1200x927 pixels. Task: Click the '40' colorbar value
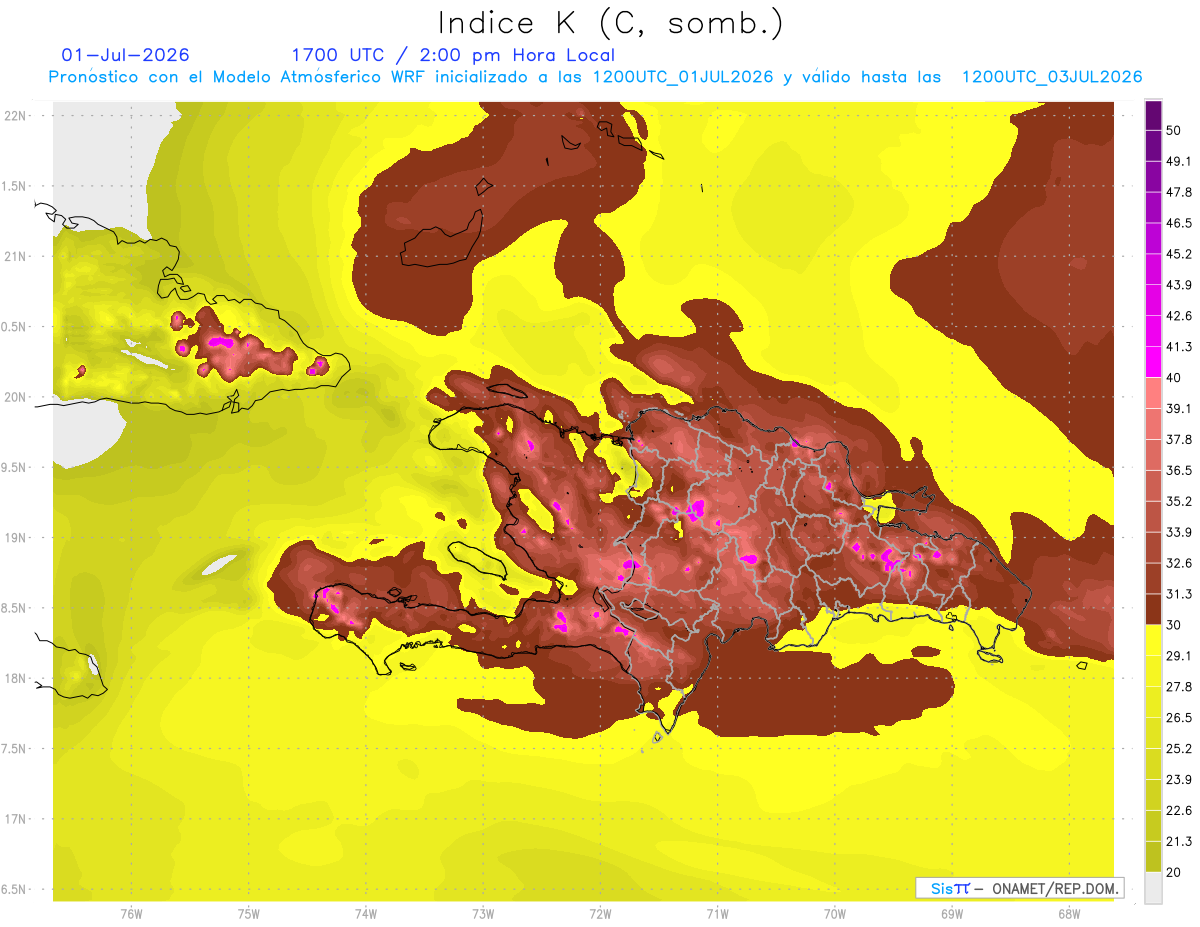[x=1176, y=378]
